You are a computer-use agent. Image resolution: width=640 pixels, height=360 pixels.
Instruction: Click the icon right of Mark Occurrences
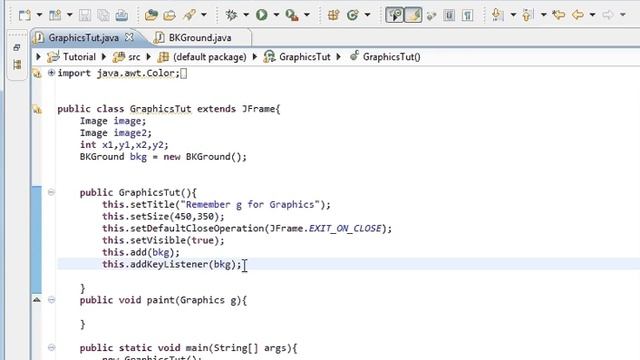click(431, 16)
